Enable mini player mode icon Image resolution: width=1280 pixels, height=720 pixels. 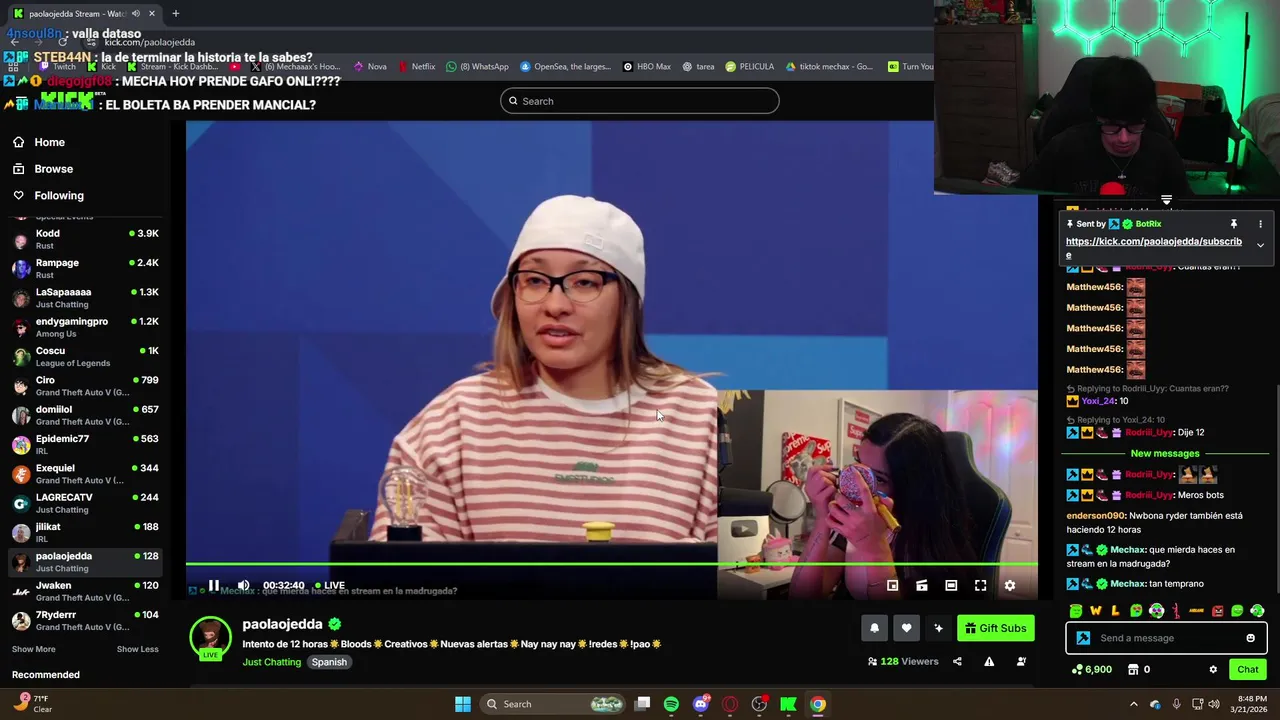tap(892, 586)
